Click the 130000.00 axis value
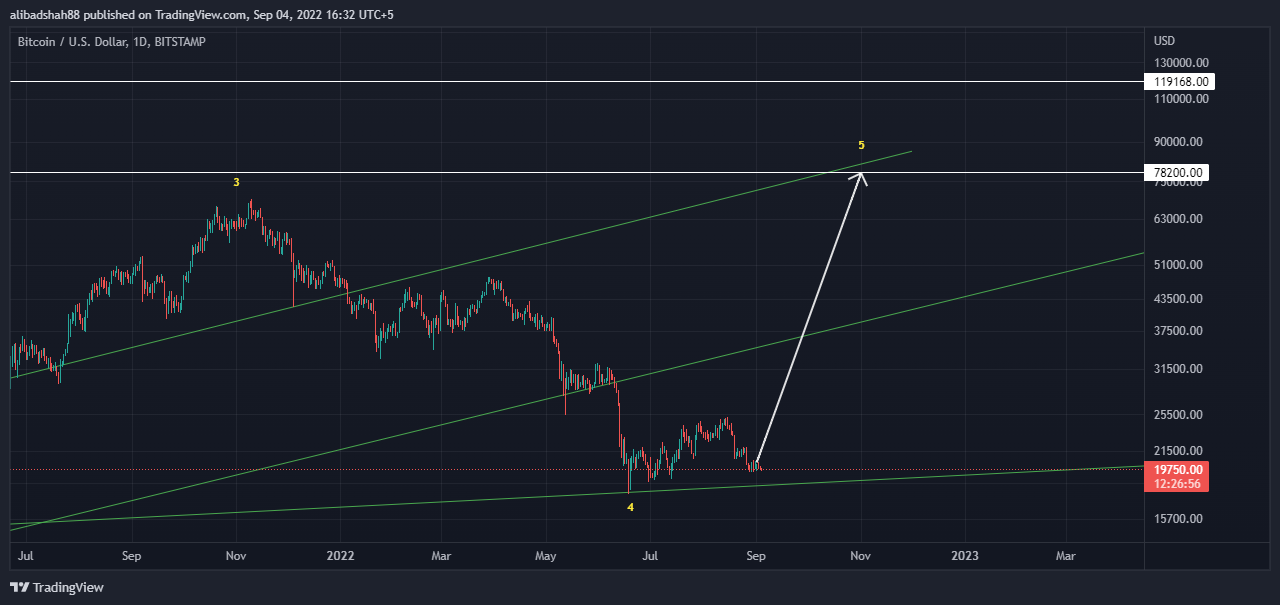This screenshot has width=1280, height=605. click(x=1180, y=63)
